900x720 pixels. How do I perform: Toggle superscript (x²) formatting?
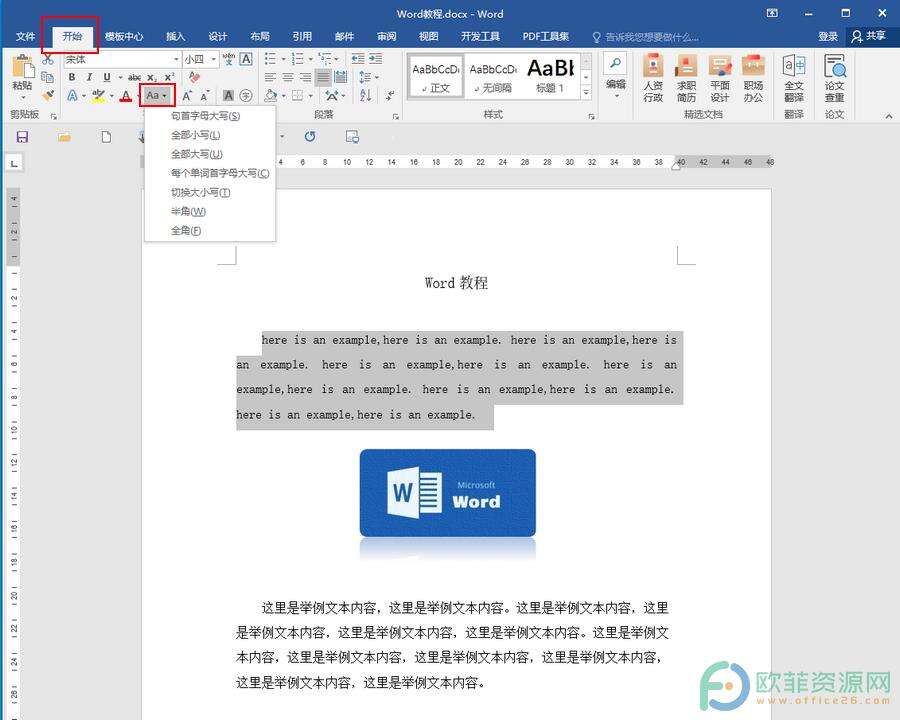(169, 77)
